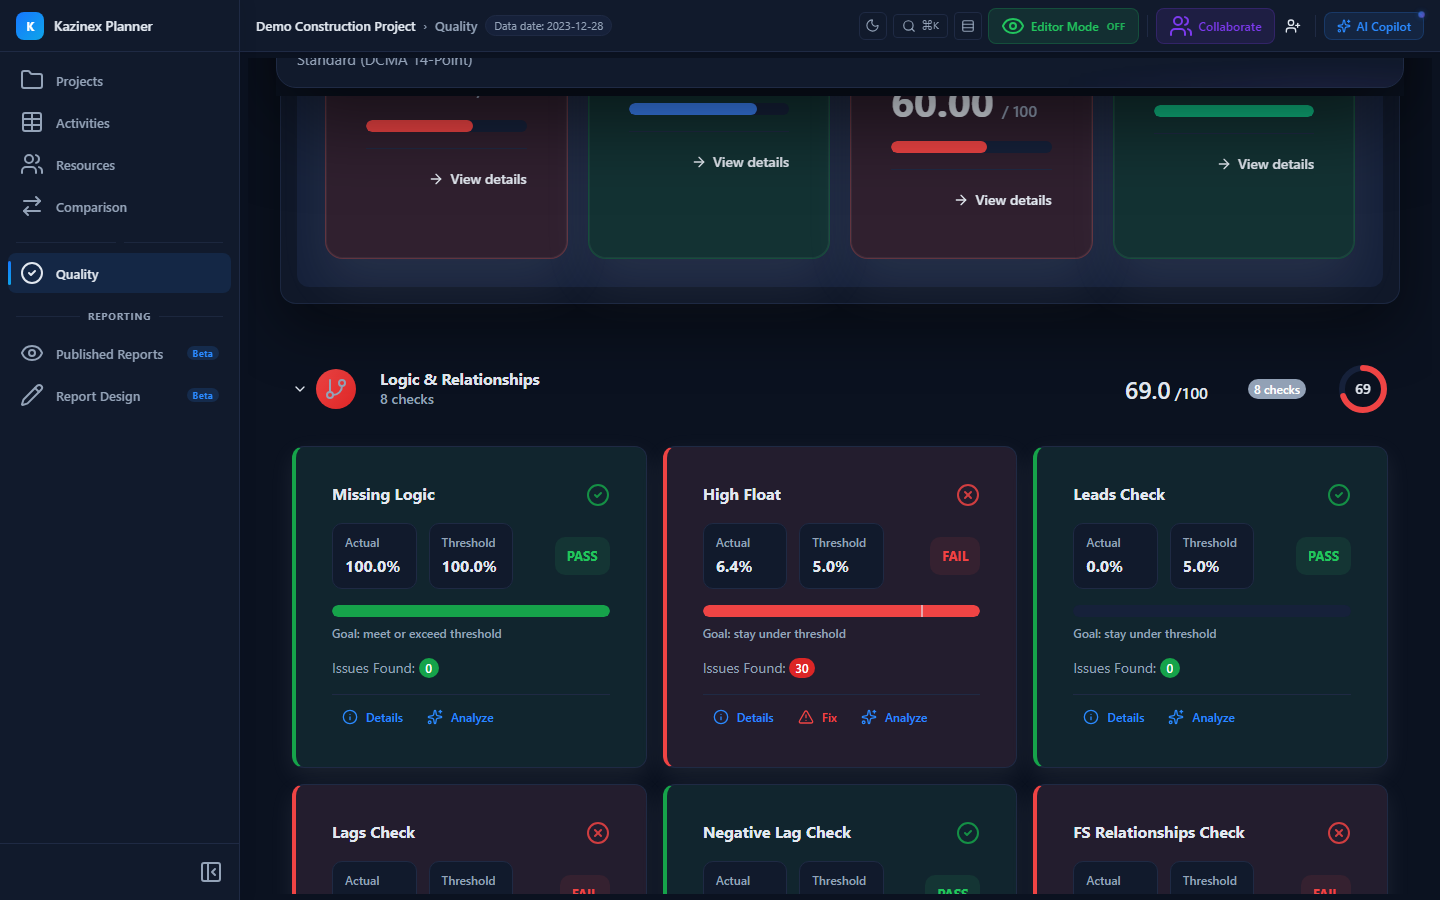Click the AI Copilot button
Screen dimensions: 1440x900
coord(1374,26)
